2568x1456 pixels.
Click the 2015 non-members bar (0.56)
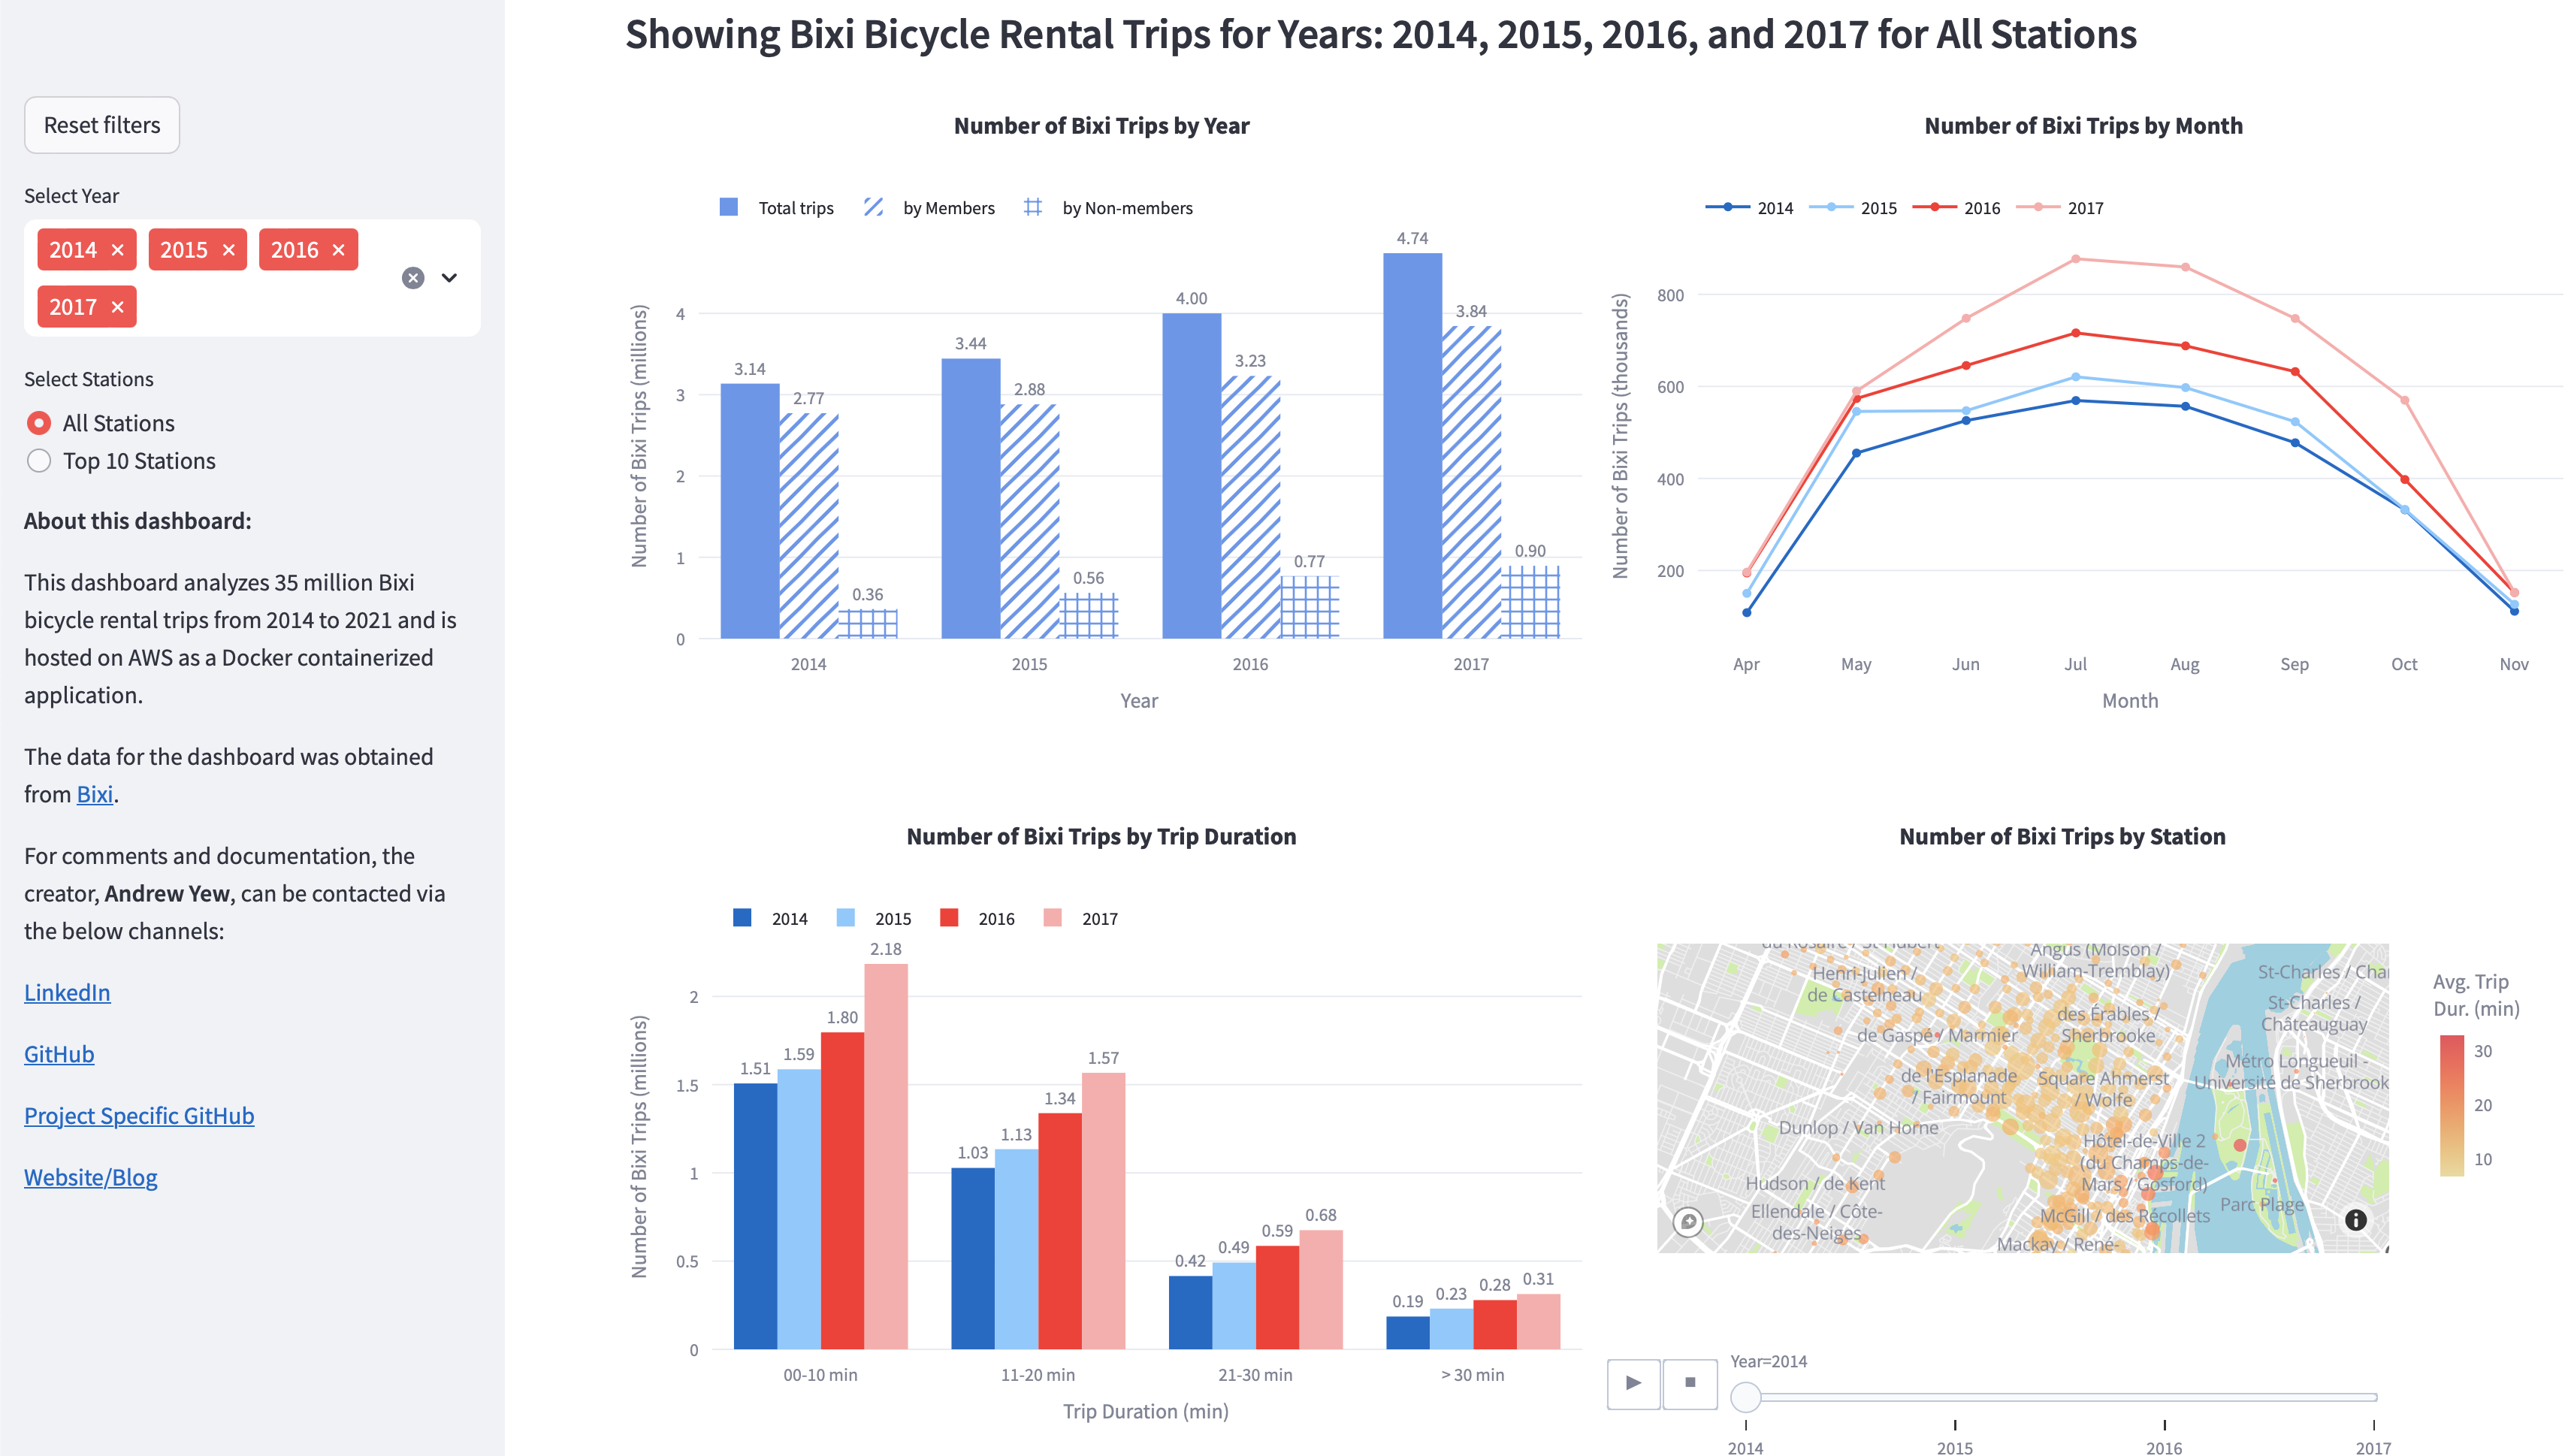[x=1088, y=616]
